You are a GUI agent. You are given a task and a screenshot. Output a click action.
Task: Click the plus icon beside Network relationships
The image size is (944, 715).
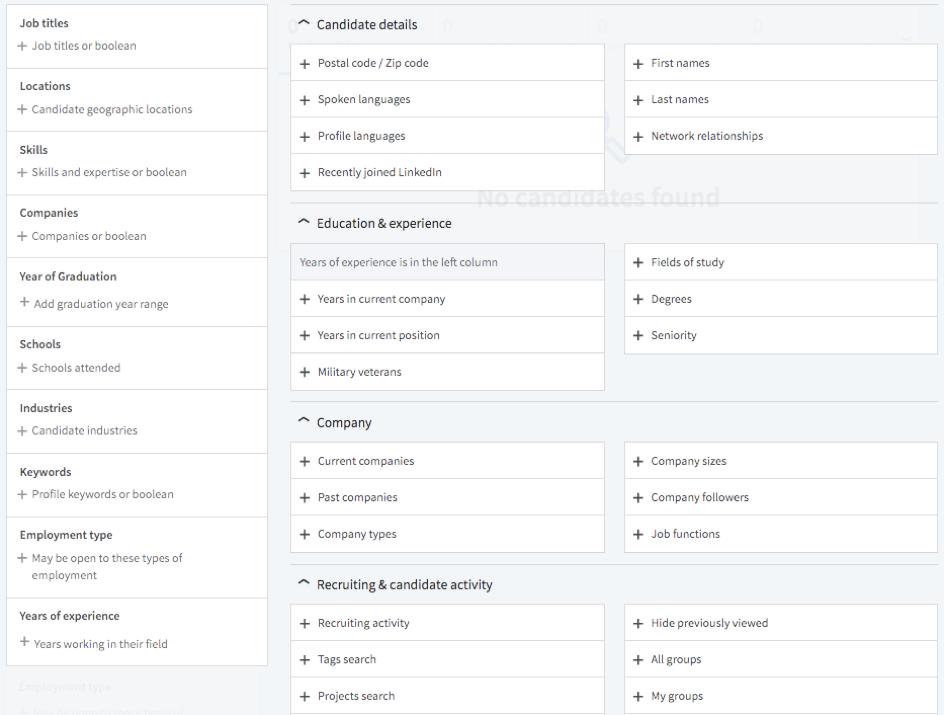click(638, 137)
